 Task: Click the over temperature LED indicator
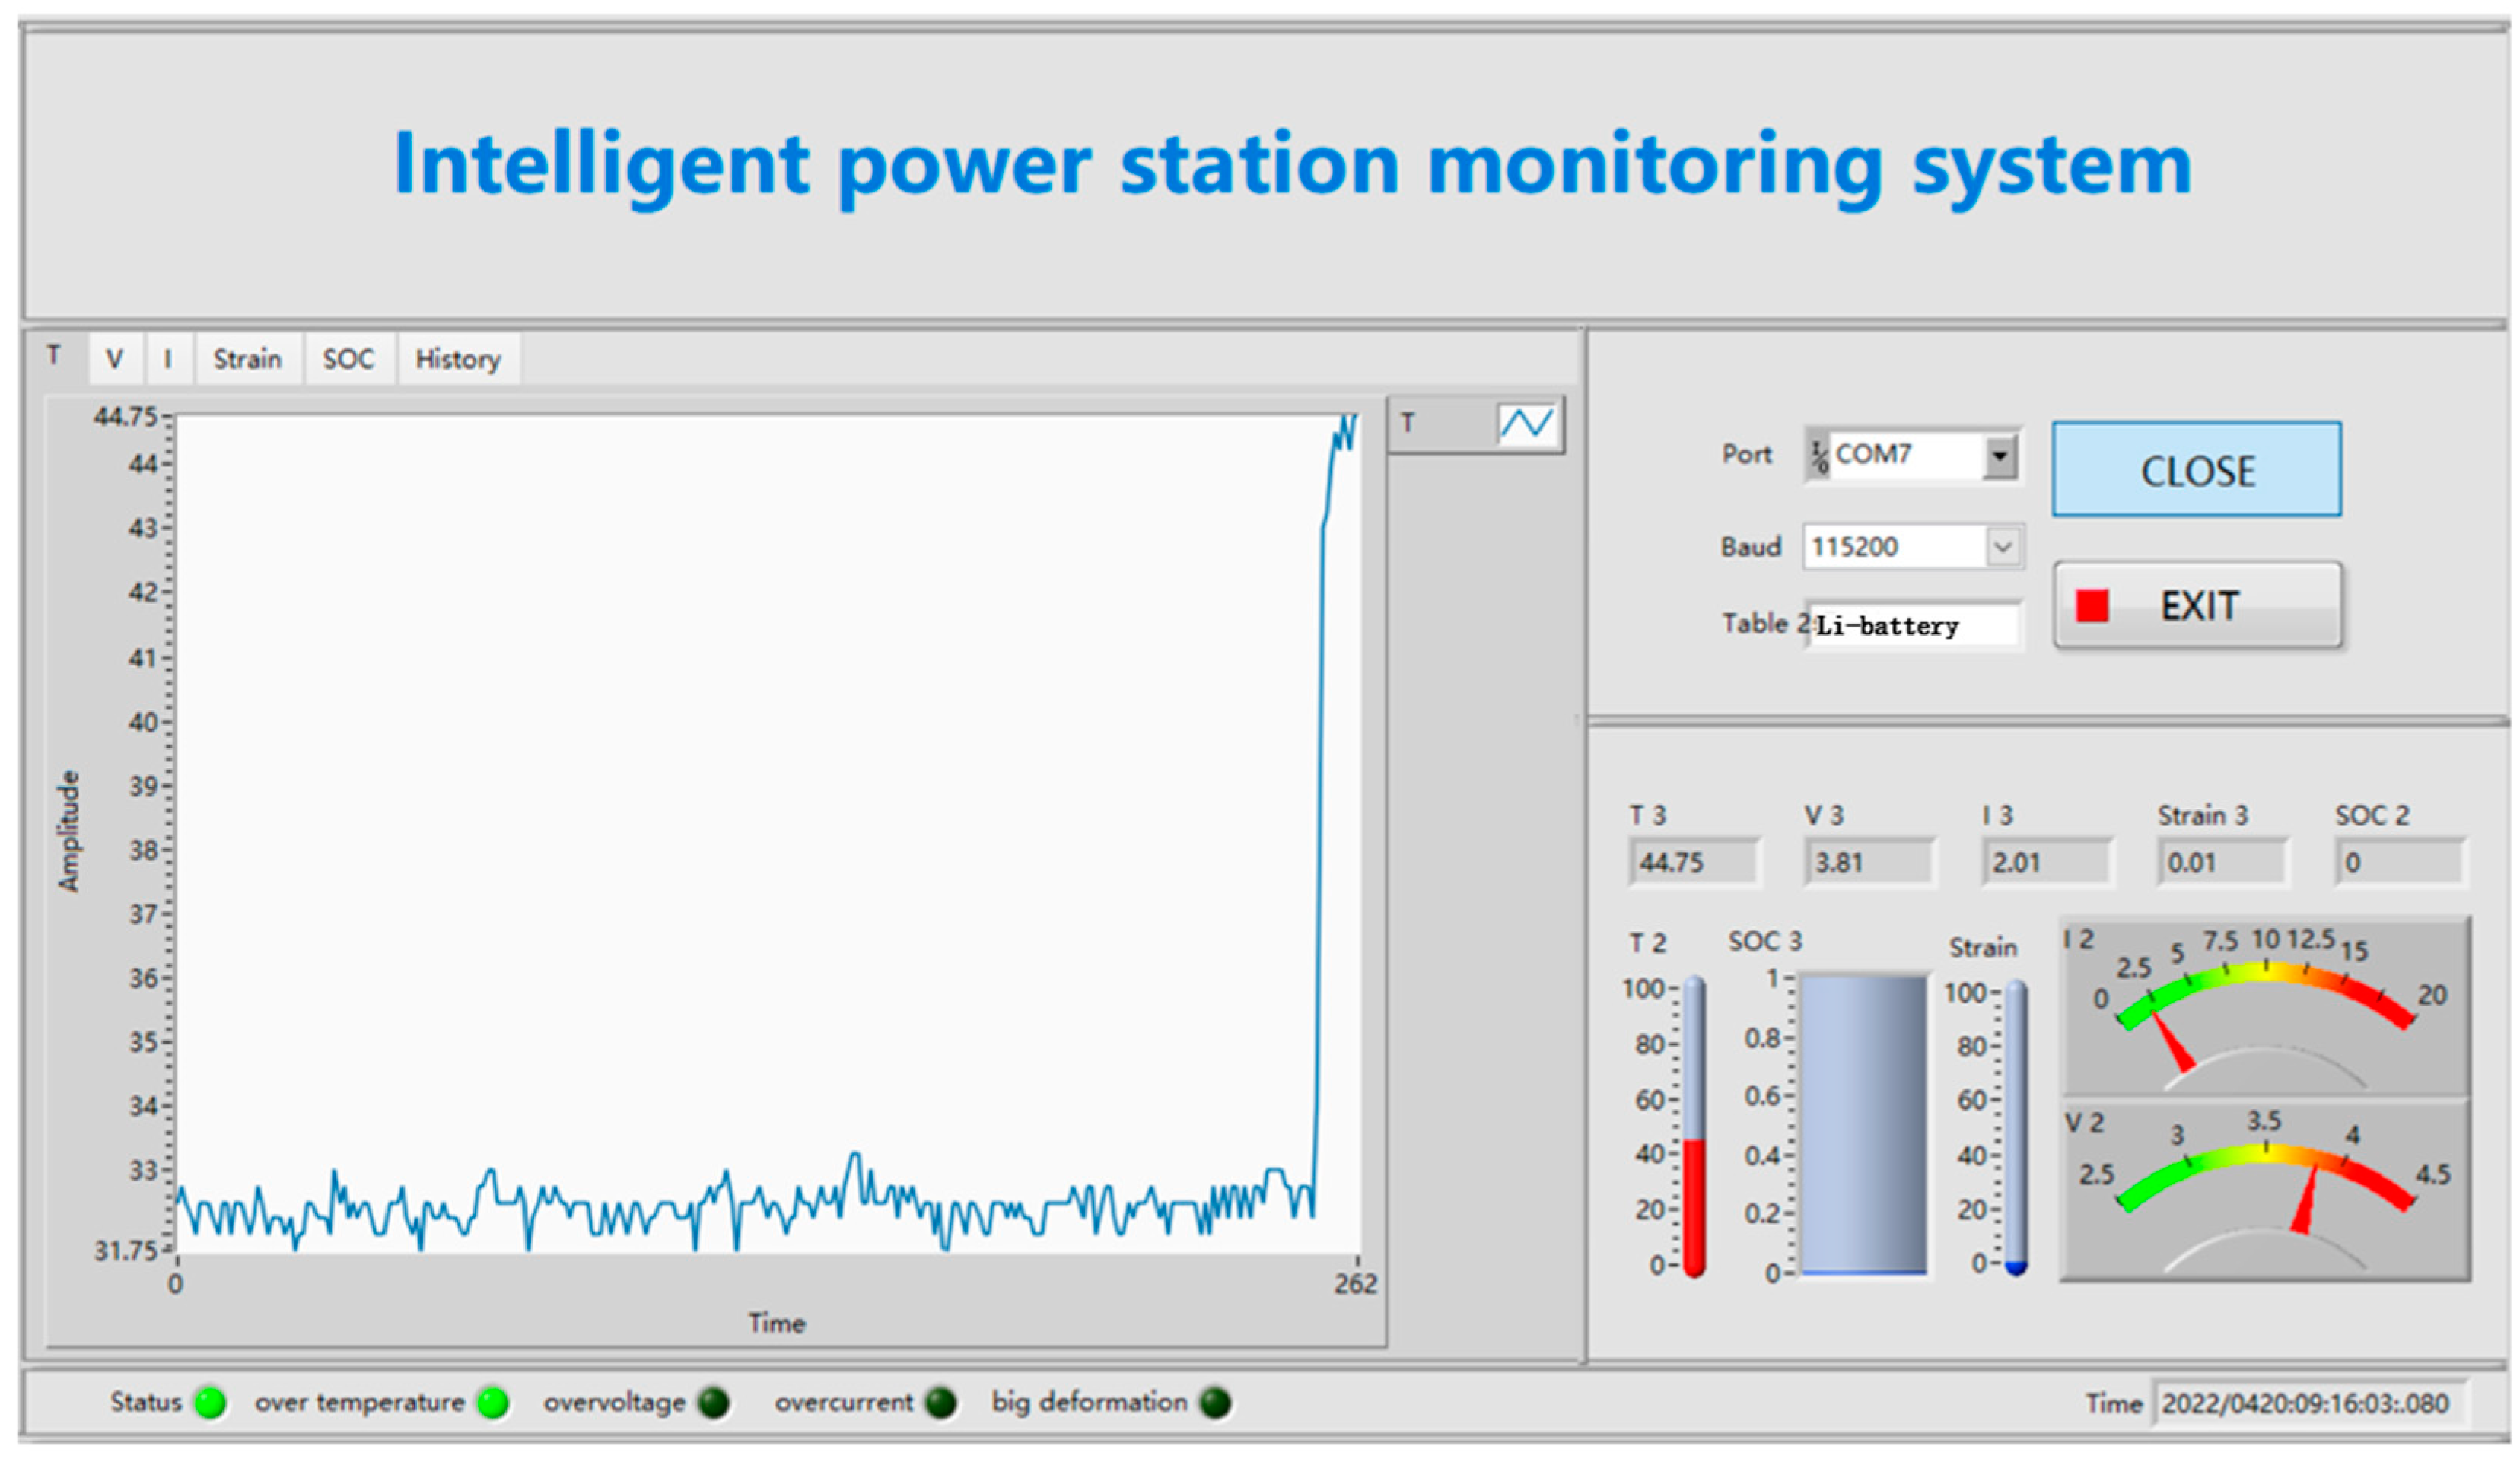(492, 1403)
